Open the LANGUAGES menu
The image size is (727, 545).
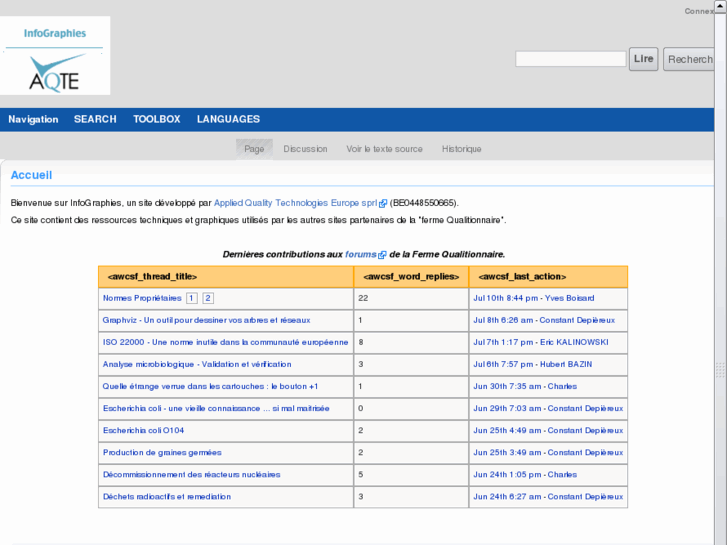point(228,119)
